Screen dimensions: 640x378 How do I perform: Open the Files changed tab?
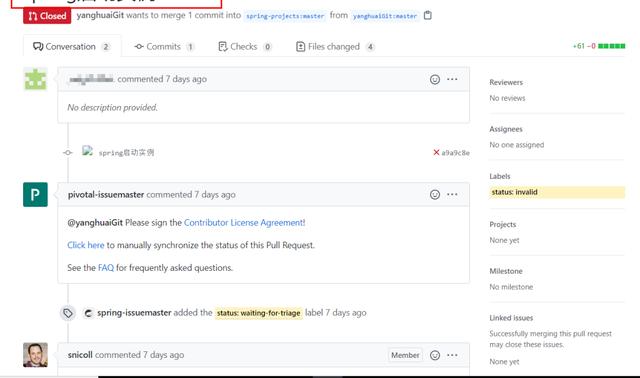coord(335,47)
